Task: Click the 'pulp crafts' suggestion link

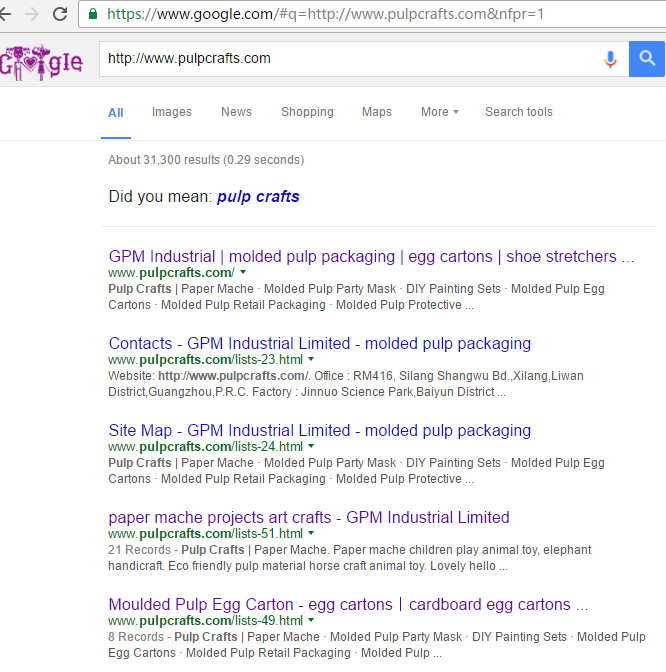Action: pyautogui.click(x=258, y=197)
